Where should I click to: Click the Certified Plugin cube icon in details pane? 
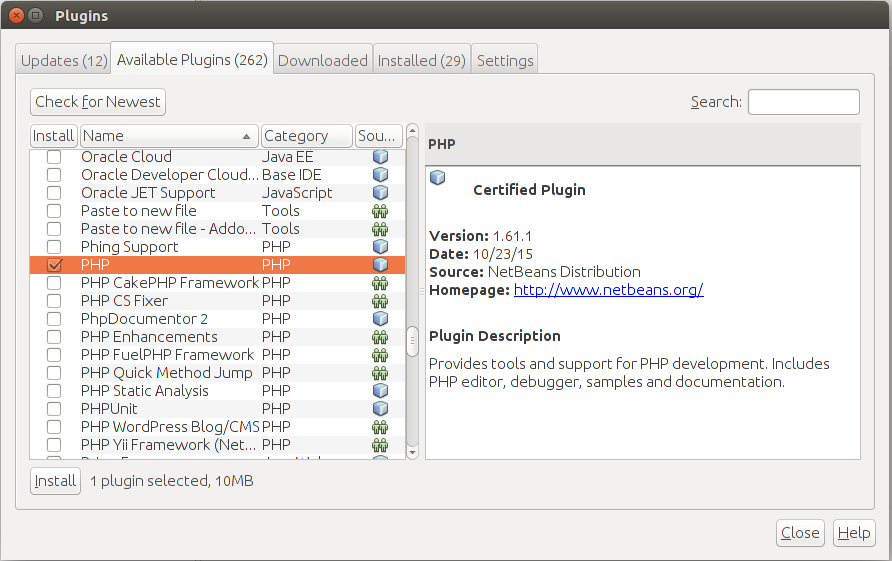coord(437,178)
